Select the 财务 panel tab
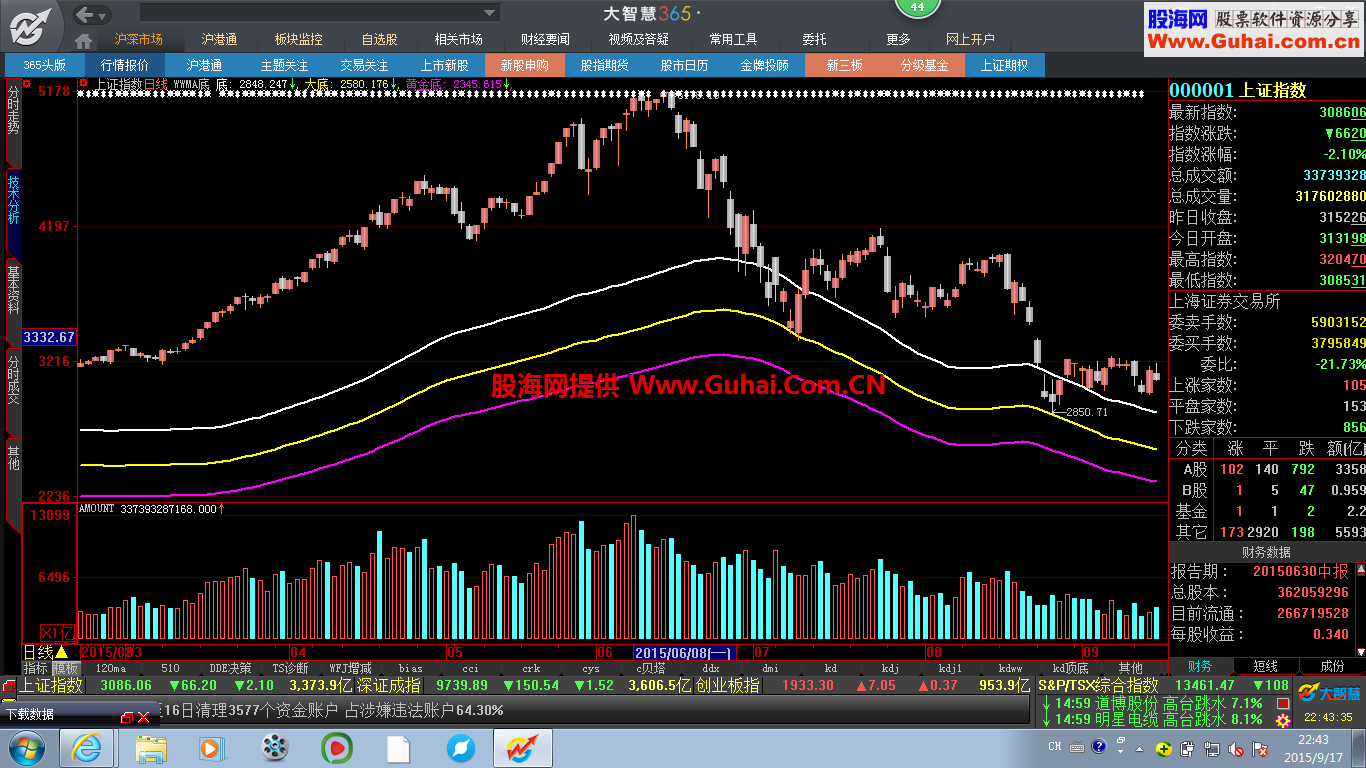The height and width of the screenshot is (768, 1366). [x=1200, y=666]
